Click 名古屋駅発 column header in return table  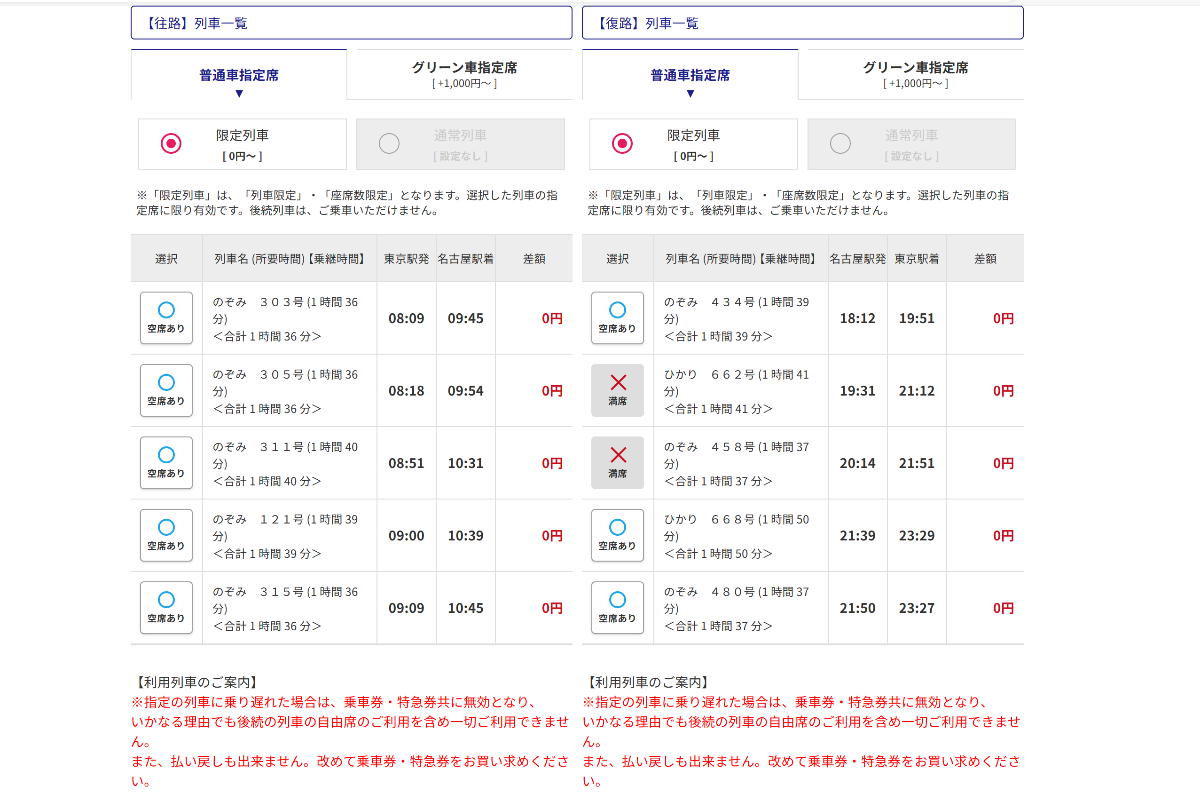coord(858,258)
